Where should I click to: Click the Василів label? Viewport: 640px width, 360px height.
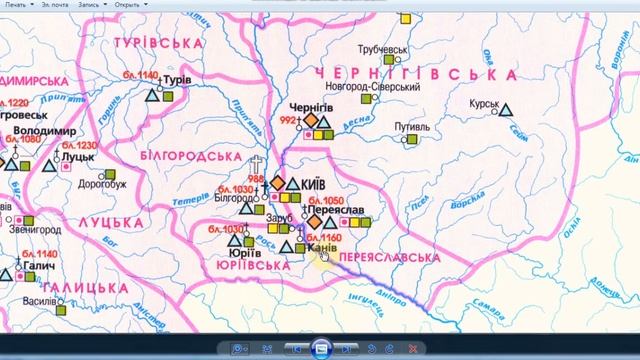40,302
